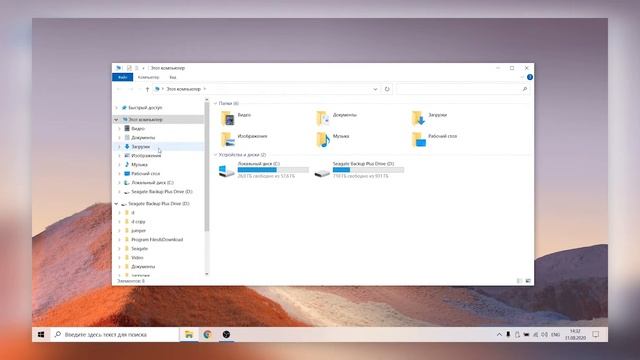This screenshot has width=640, height=360.
Task: Click inside the Explorer search field
Action: 458,89
